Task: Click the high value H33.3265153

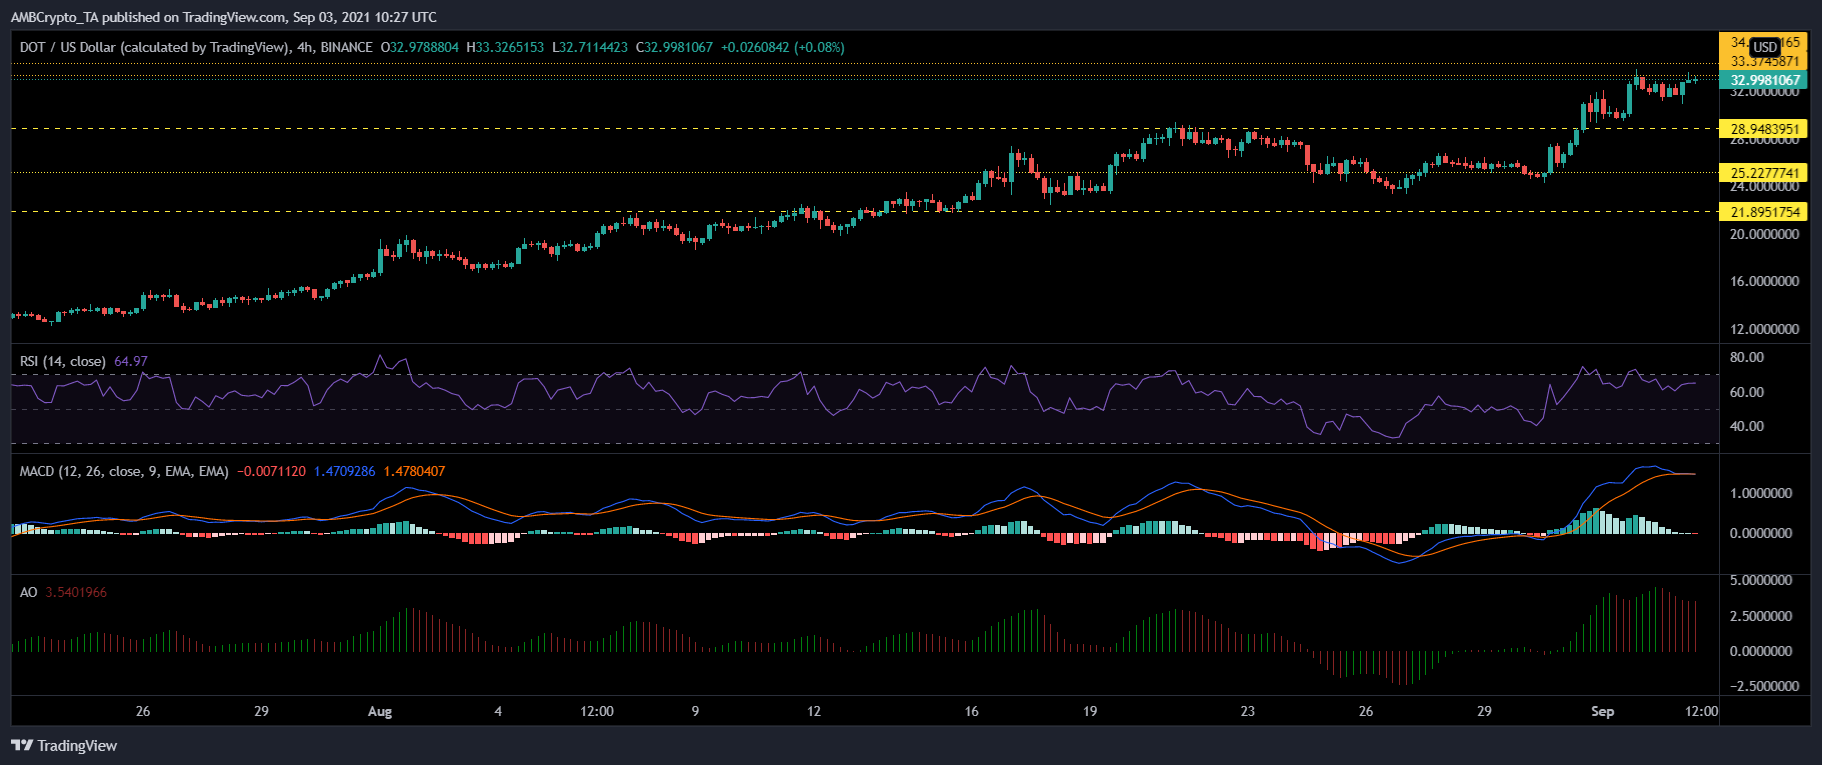Action: coord(505,47)
